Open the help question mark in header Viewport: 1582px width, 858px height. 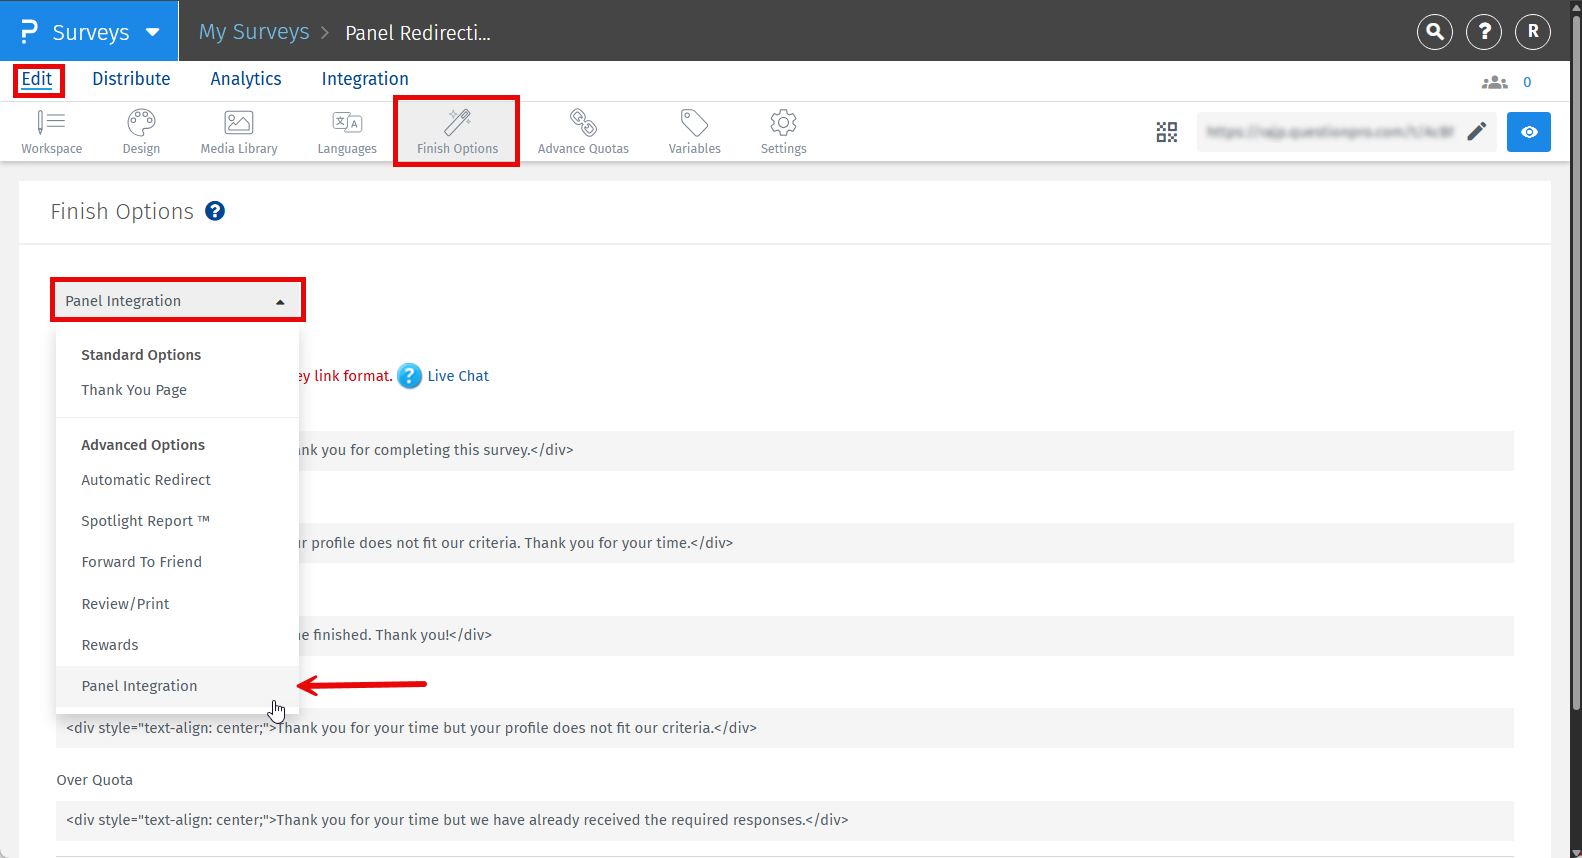point(1484,32)
